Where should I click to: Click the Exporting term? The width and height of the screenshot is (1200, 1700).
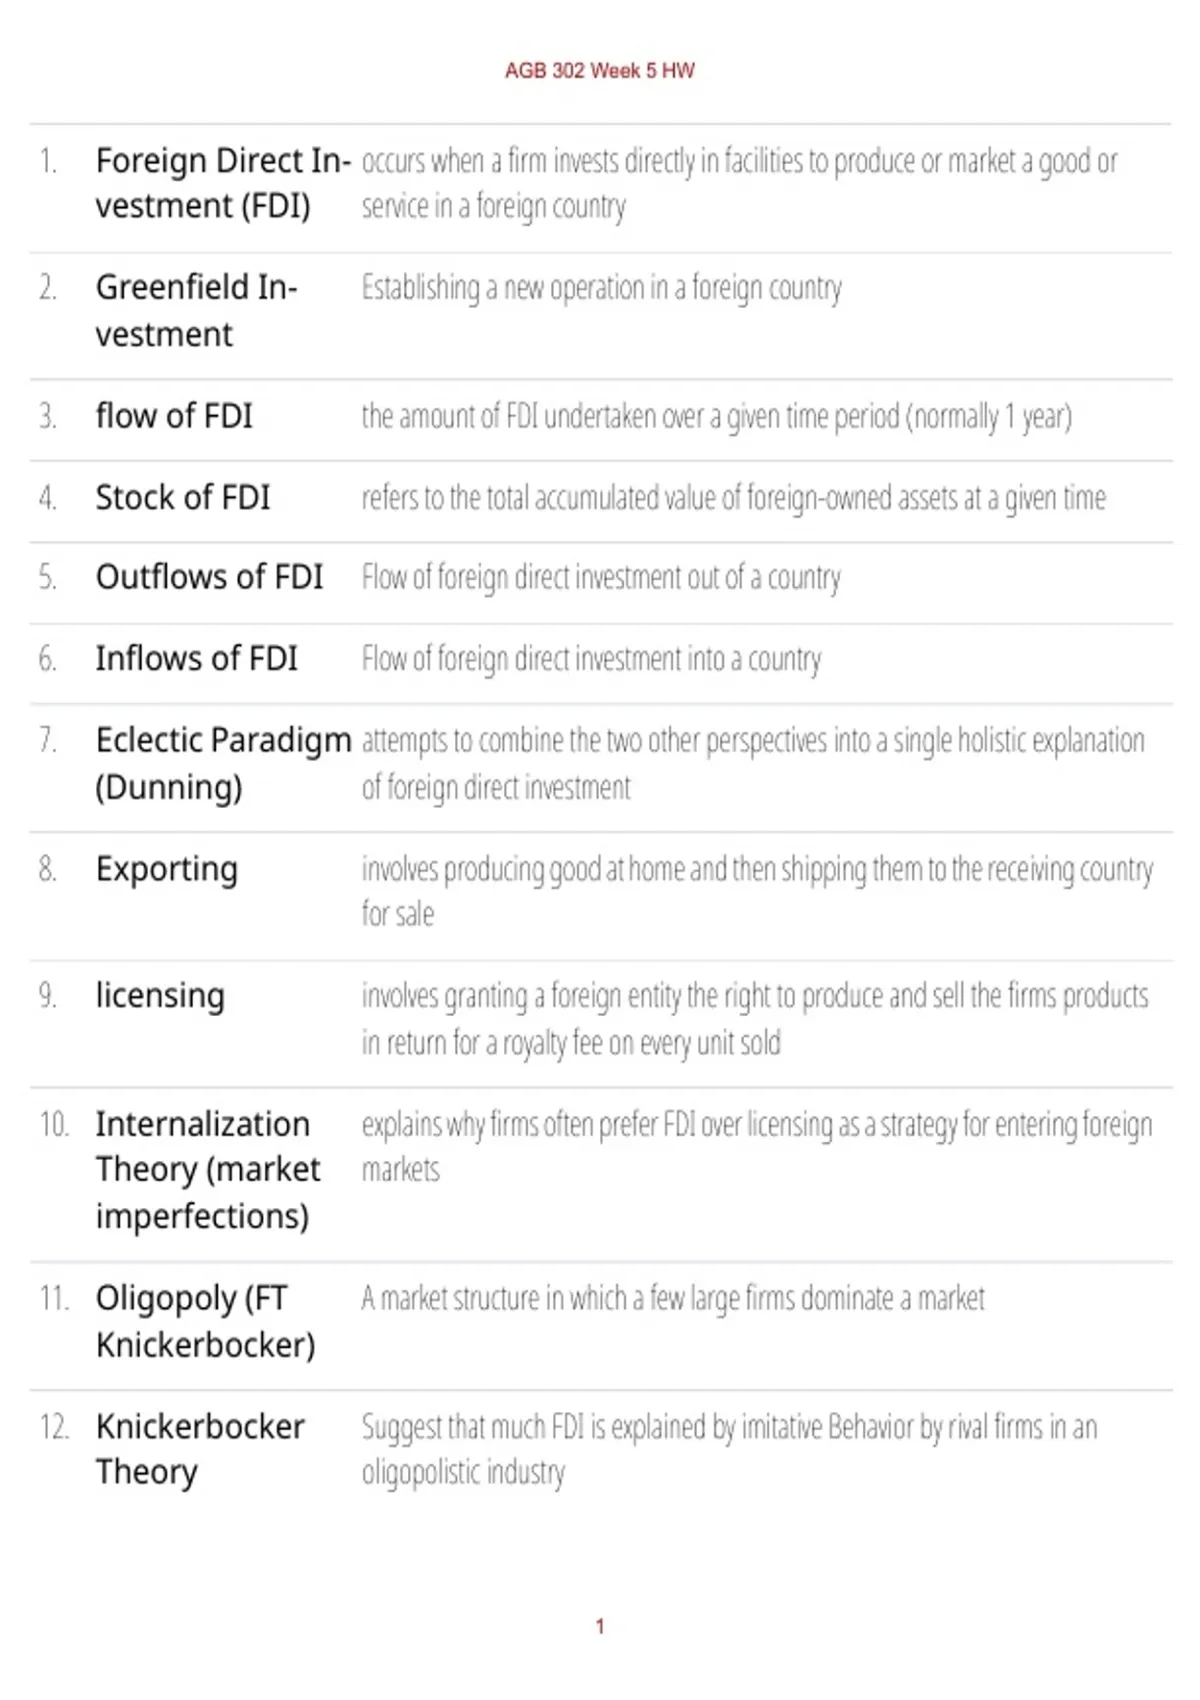click(x=167, y=869)
